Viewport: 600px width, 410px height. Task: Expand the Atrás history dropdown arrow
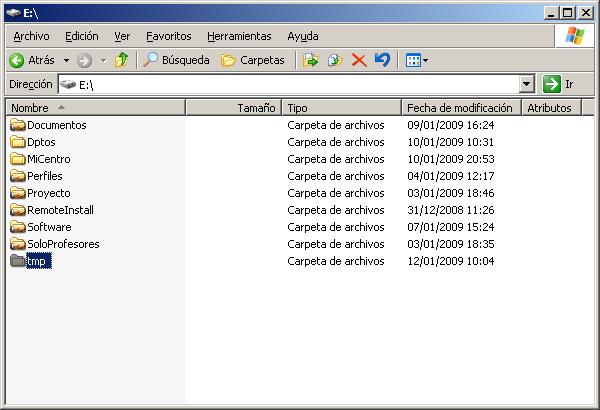pos(67,60)
